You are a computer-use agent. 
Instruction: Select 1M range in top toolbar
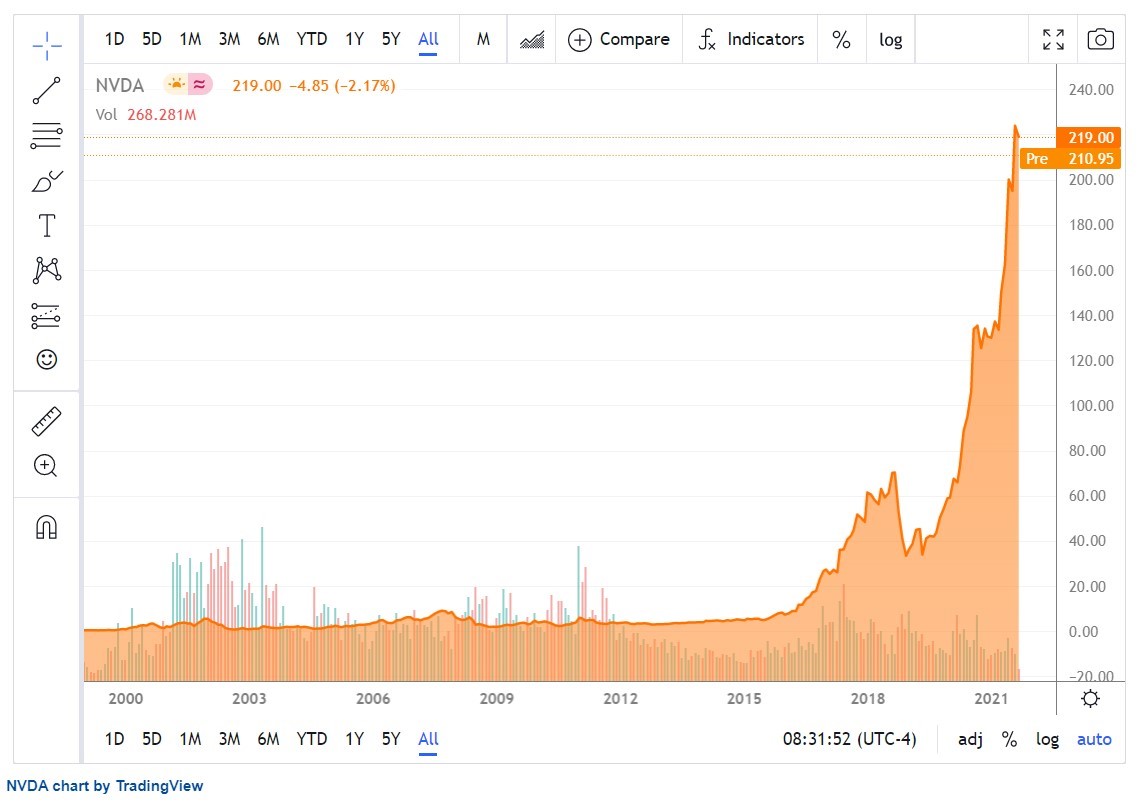pos(190,39)
